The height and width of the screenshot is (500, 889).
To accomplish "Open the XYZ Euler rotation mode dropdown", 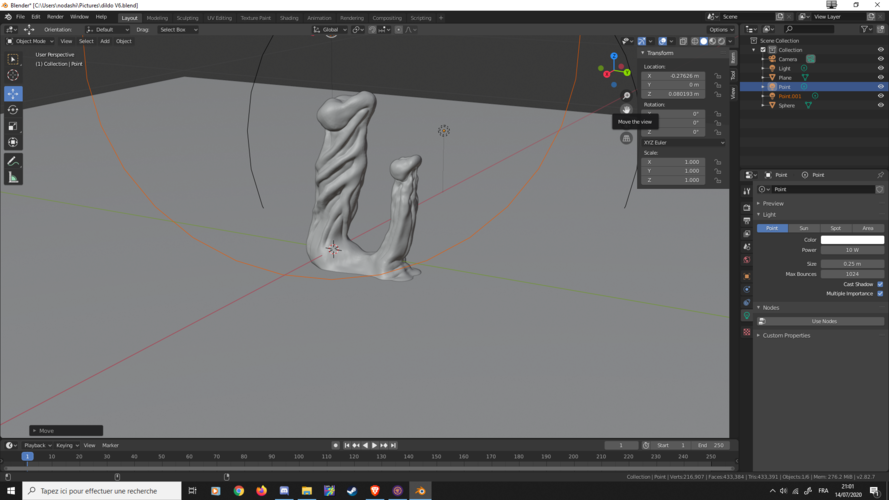I will [x=684, y=143].
